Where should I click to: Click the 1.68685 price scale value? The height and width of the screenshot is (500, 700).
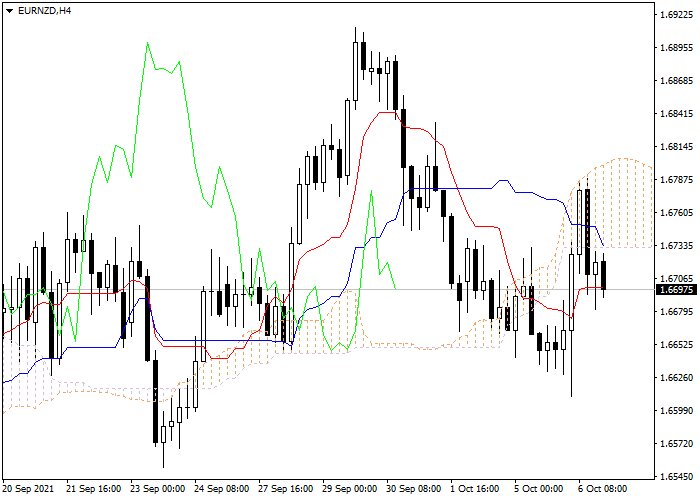[x=677, y=81]
